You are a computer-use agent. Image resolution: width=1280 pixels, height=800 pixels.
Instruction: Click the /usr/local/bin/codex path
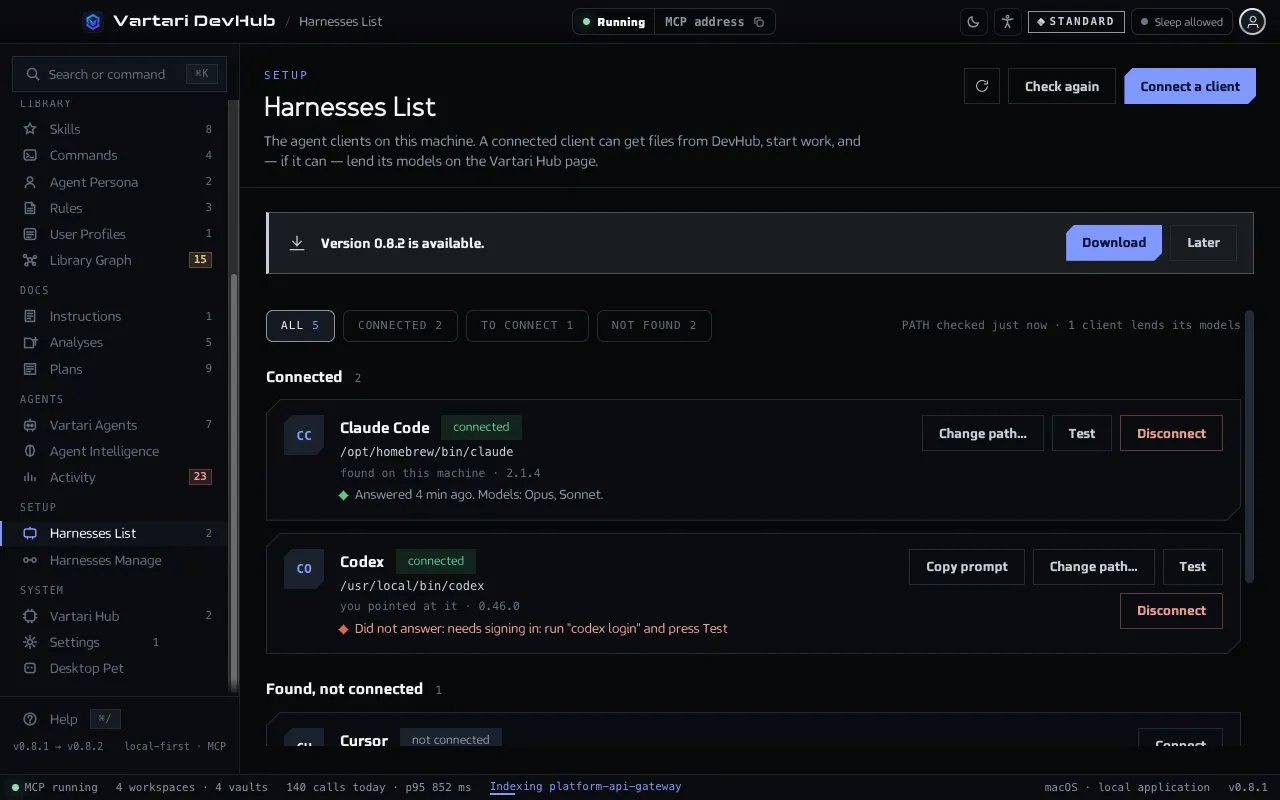click(412, 586)
